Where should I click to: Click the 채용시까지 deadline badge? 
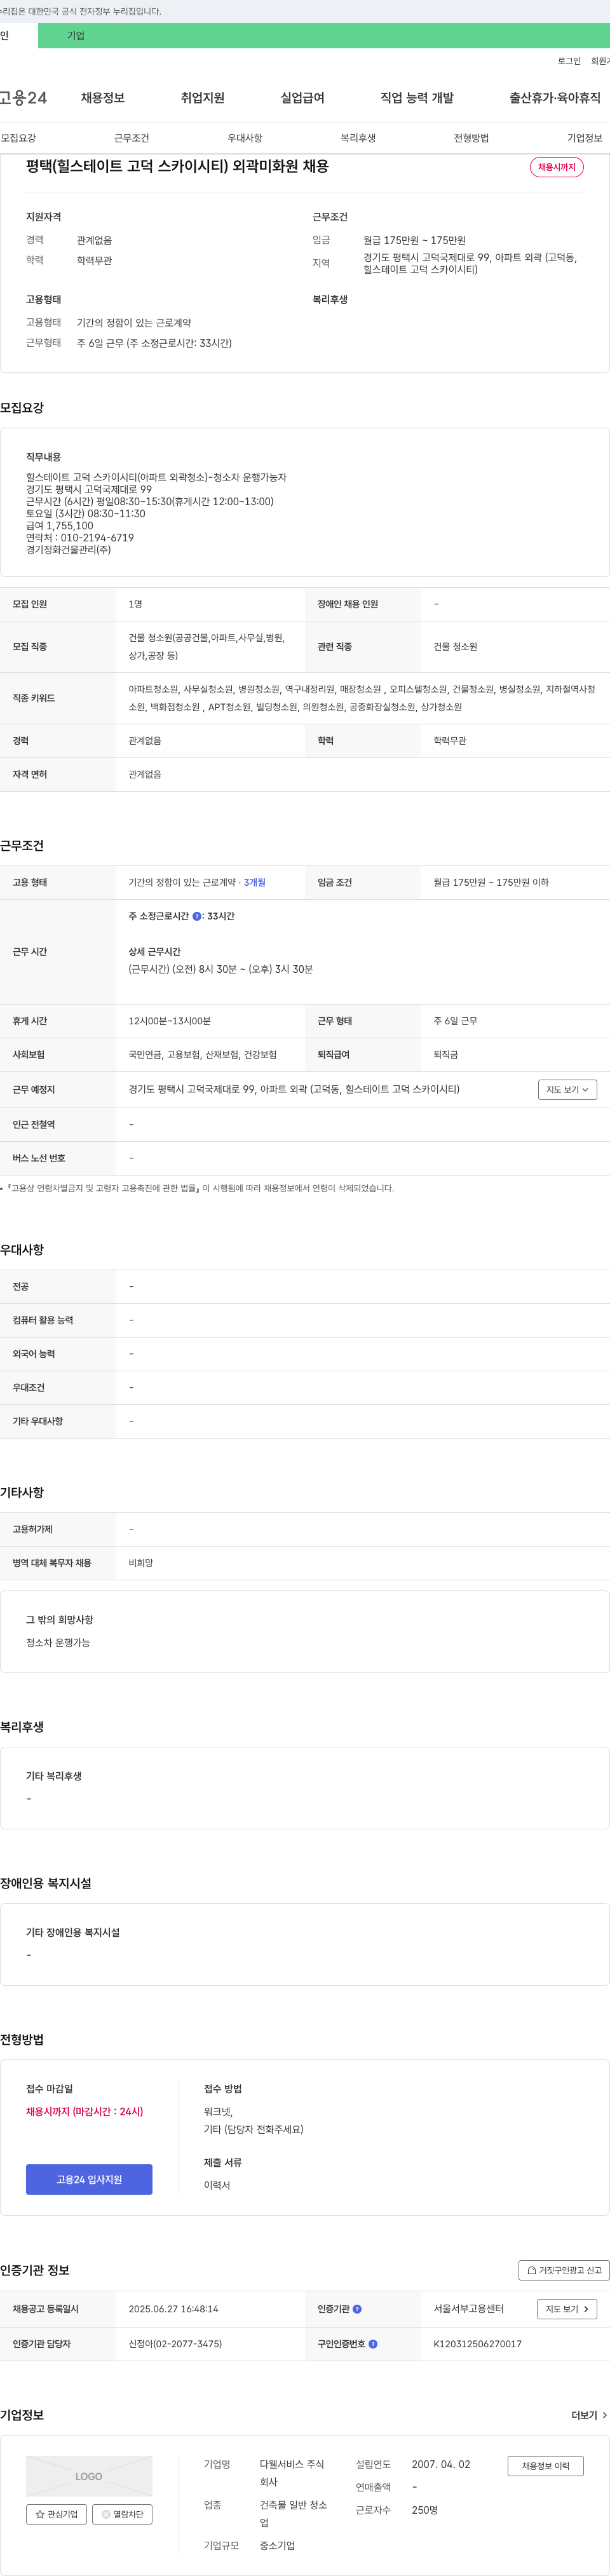tap(557, 167)
